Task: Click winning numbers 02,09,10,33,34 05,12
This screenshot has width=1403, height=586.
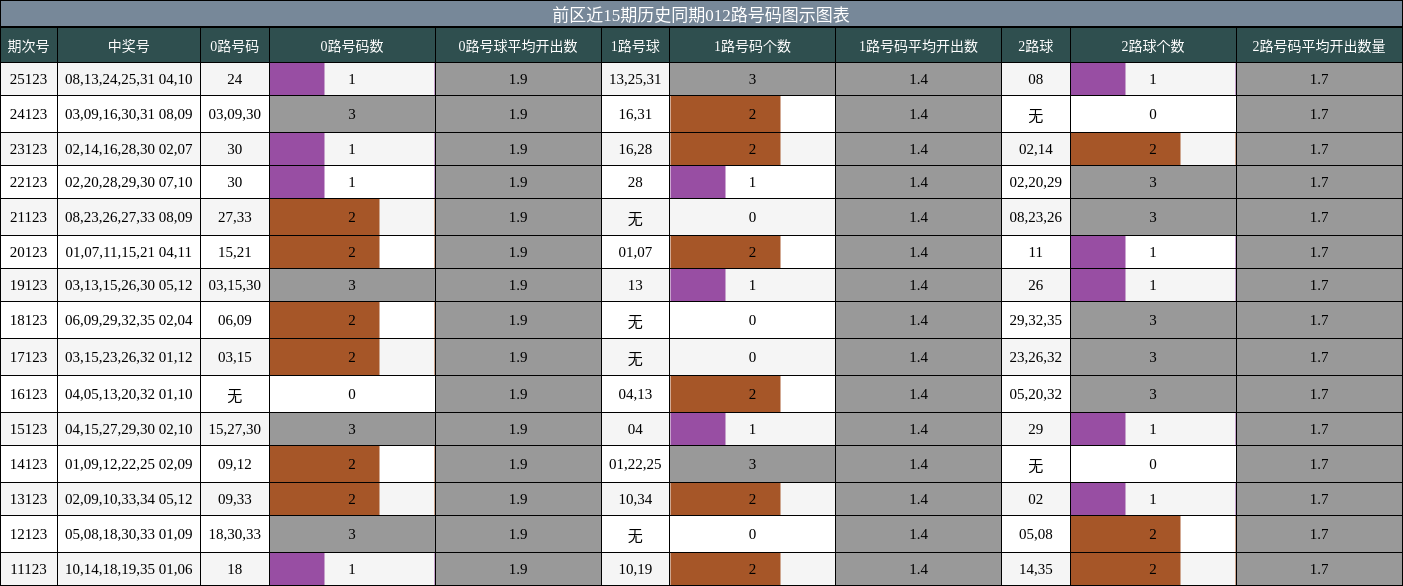Action: click(x=129, y=499)
